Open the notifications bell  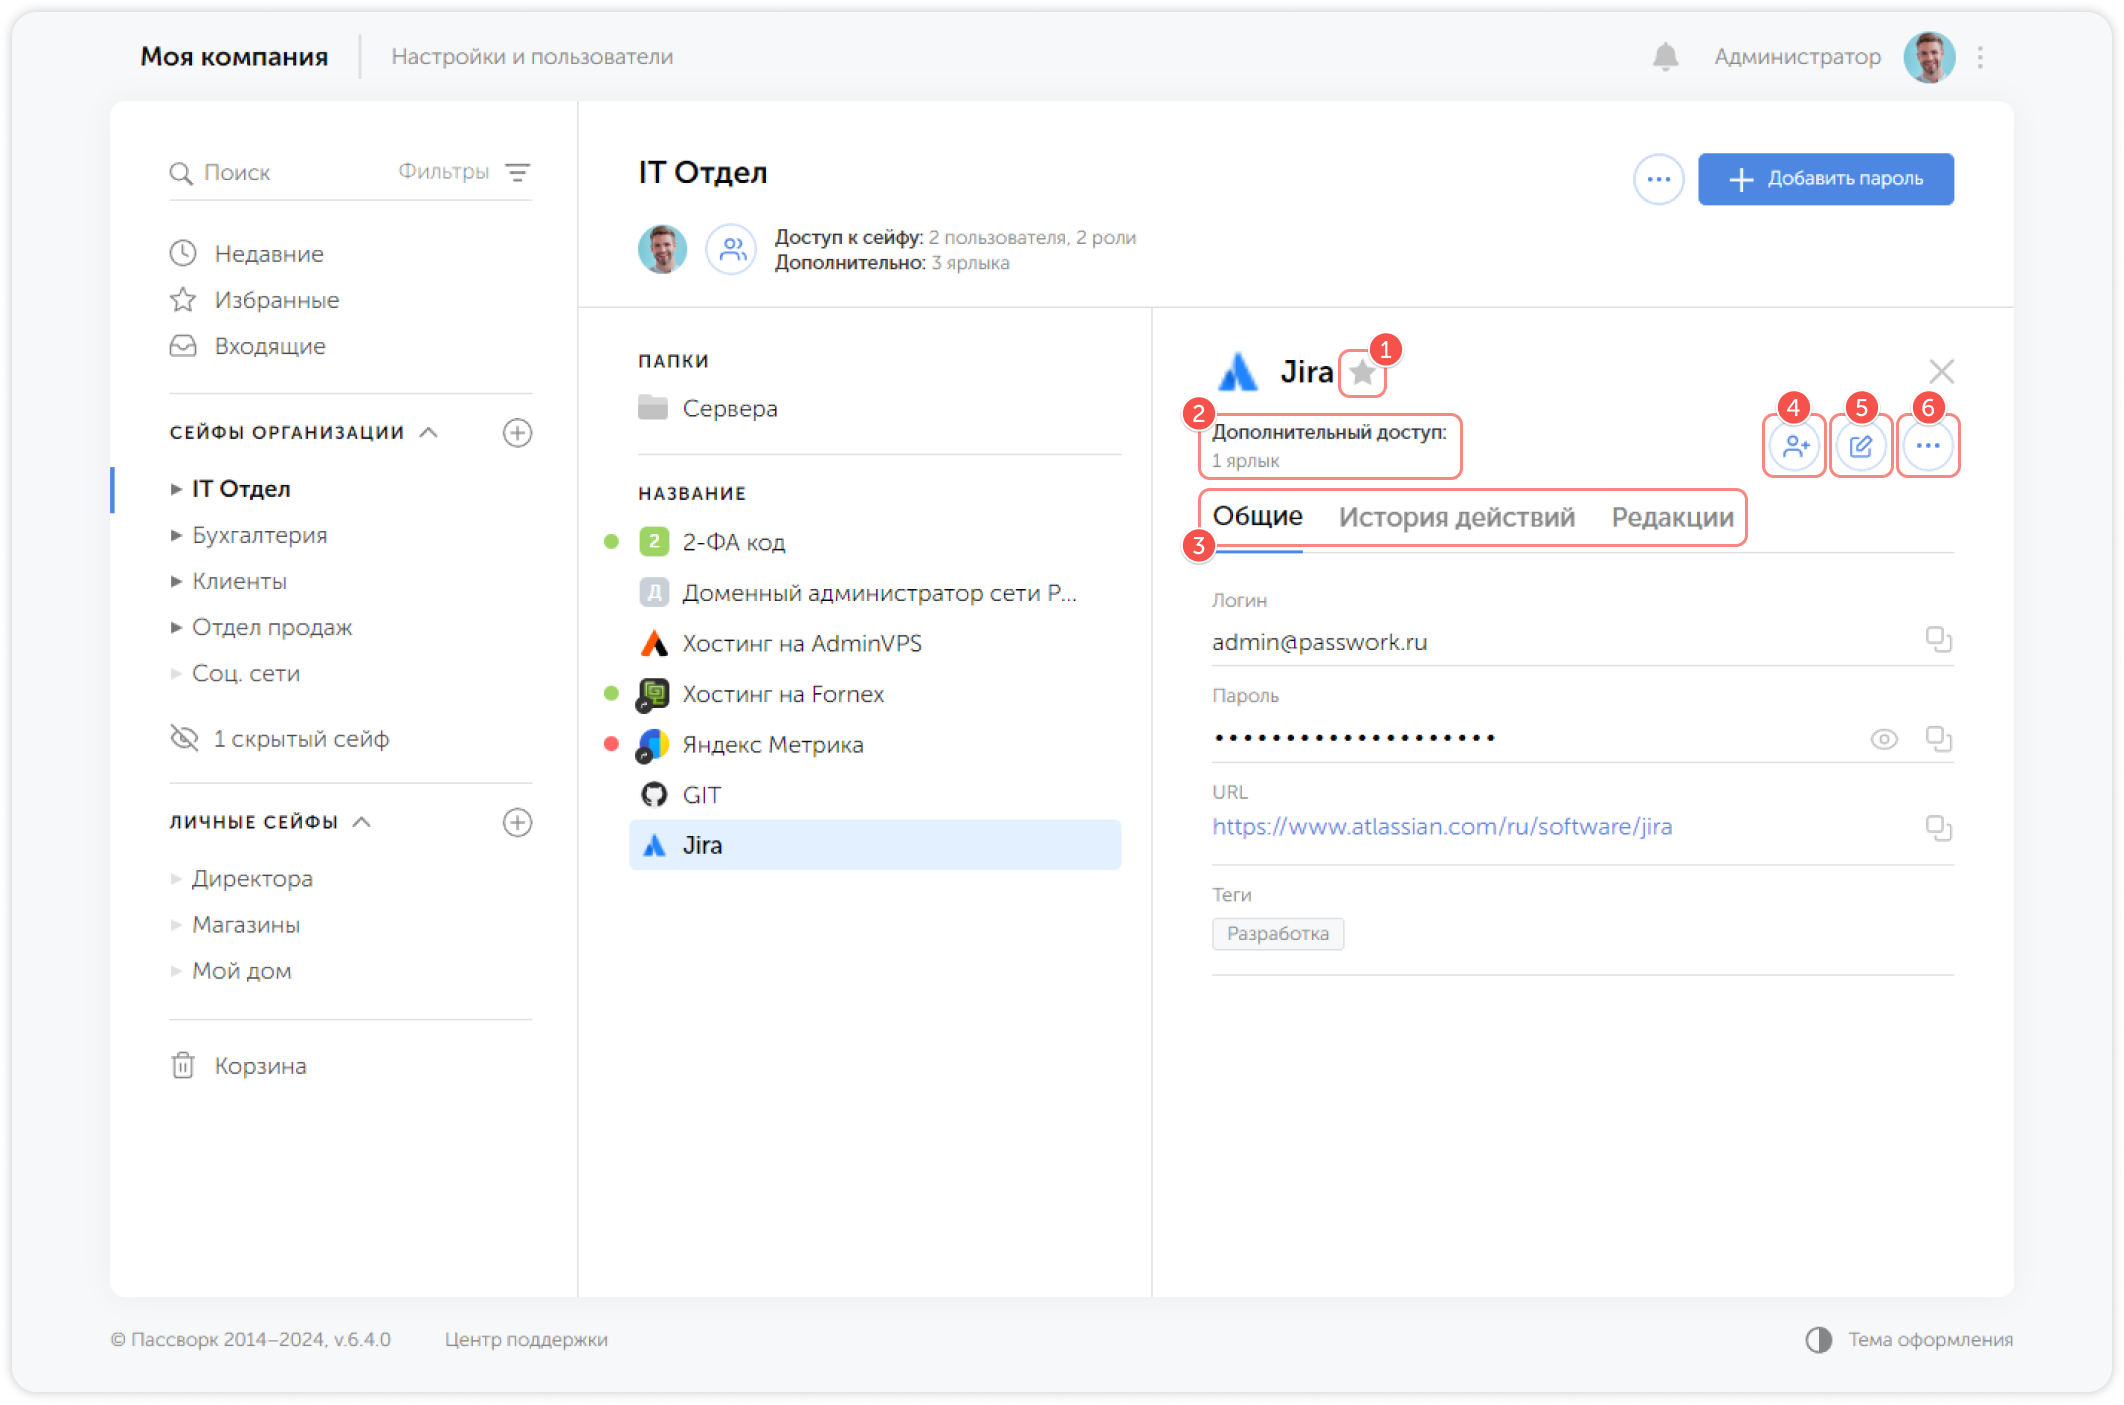coord(1665,57)
